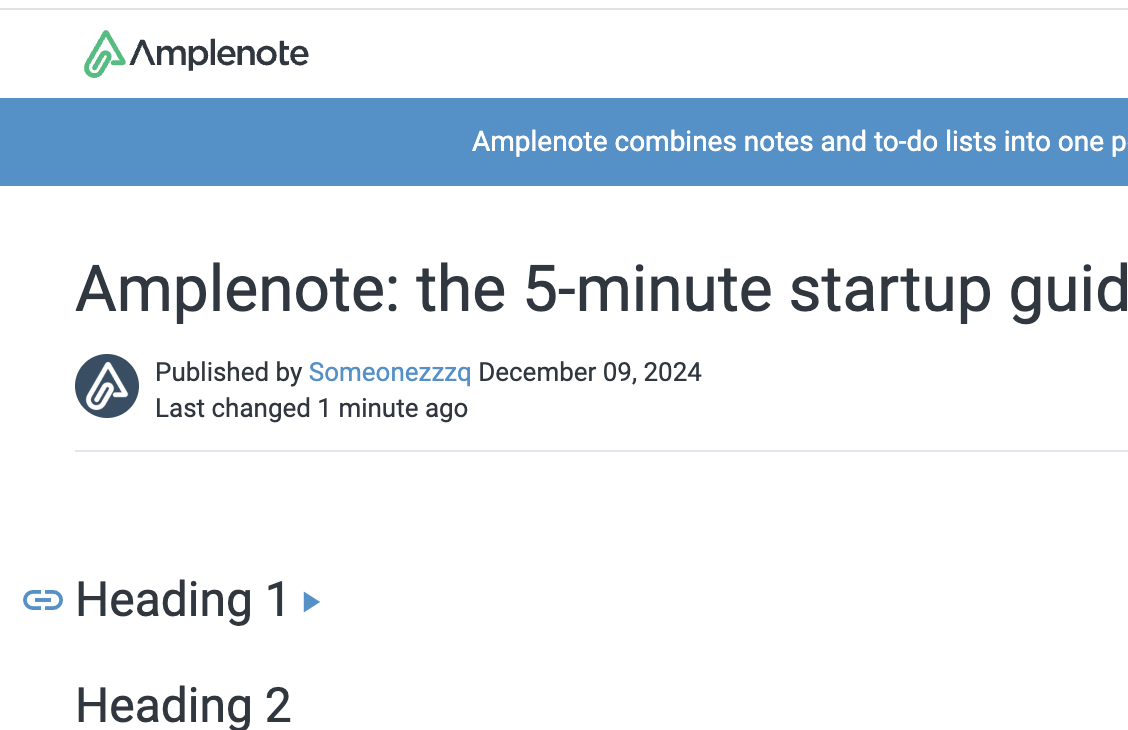Click the author avatar icon
1128x730 pixels.
pyautogui.click(x=107, y=386)
